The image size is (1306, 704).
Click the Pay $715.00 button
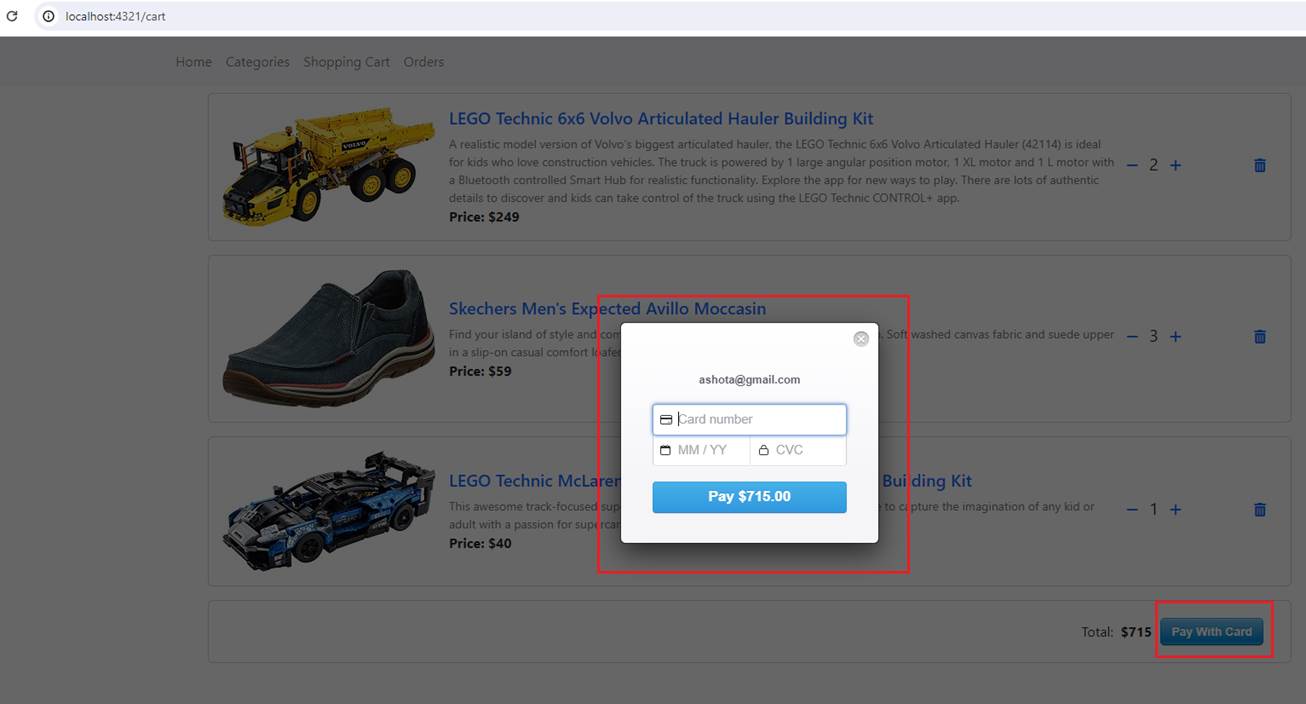point(749,497)
